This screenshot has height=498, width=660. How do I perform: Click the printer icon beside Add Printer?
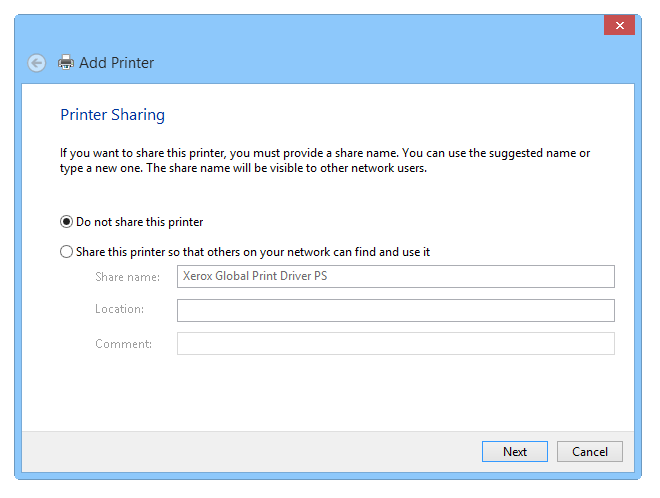click(x=66, y=63)
